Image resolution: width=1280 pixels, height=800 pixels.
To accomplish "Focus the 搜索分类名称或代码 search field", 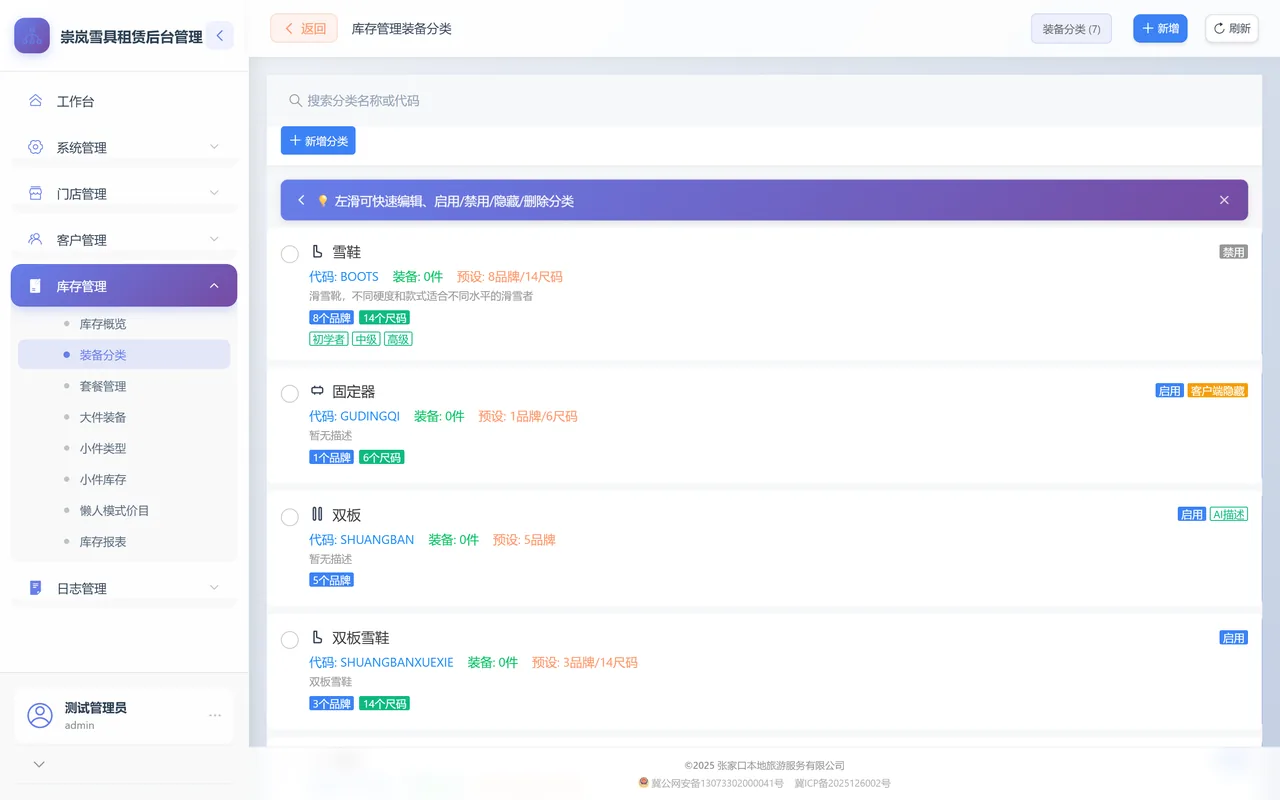I will point(764,100).
